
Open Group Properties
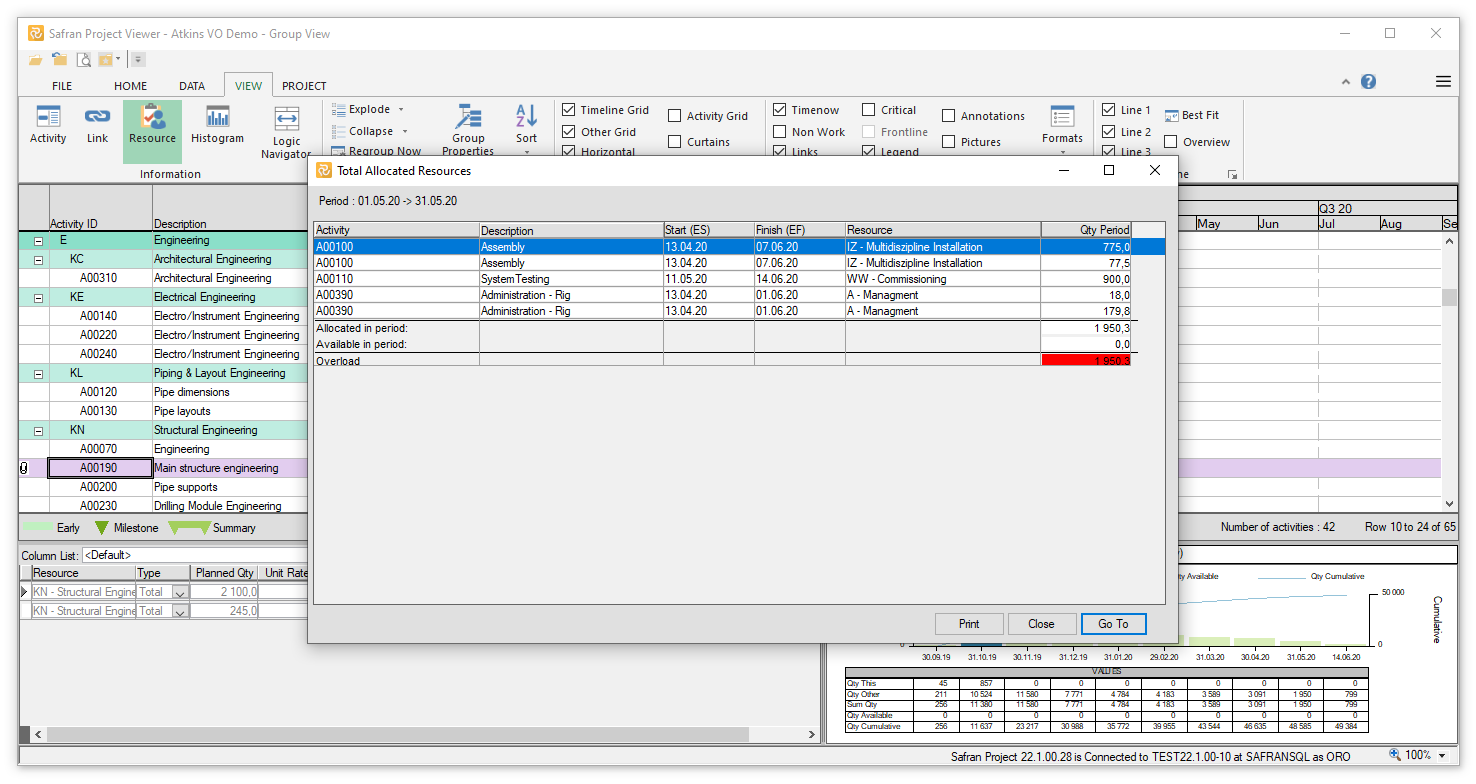click(x=468, y=128)
